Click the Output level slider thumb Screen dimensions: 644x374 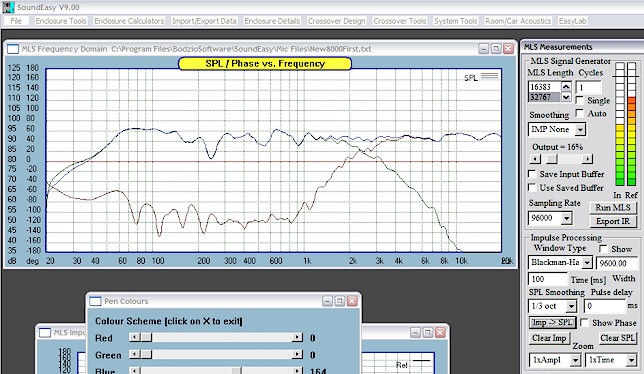point(552,159)
